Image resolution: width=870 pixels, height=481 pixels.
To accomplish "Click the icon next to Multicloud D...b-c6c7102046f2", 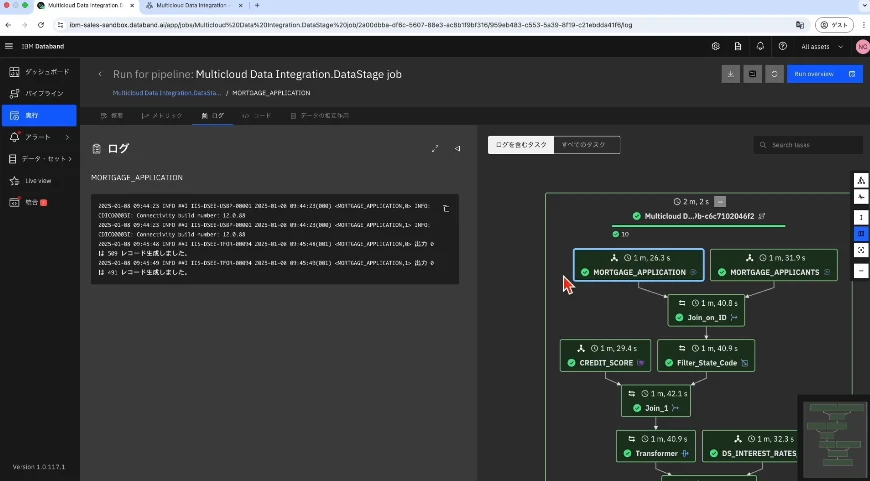I will point(762,216).
